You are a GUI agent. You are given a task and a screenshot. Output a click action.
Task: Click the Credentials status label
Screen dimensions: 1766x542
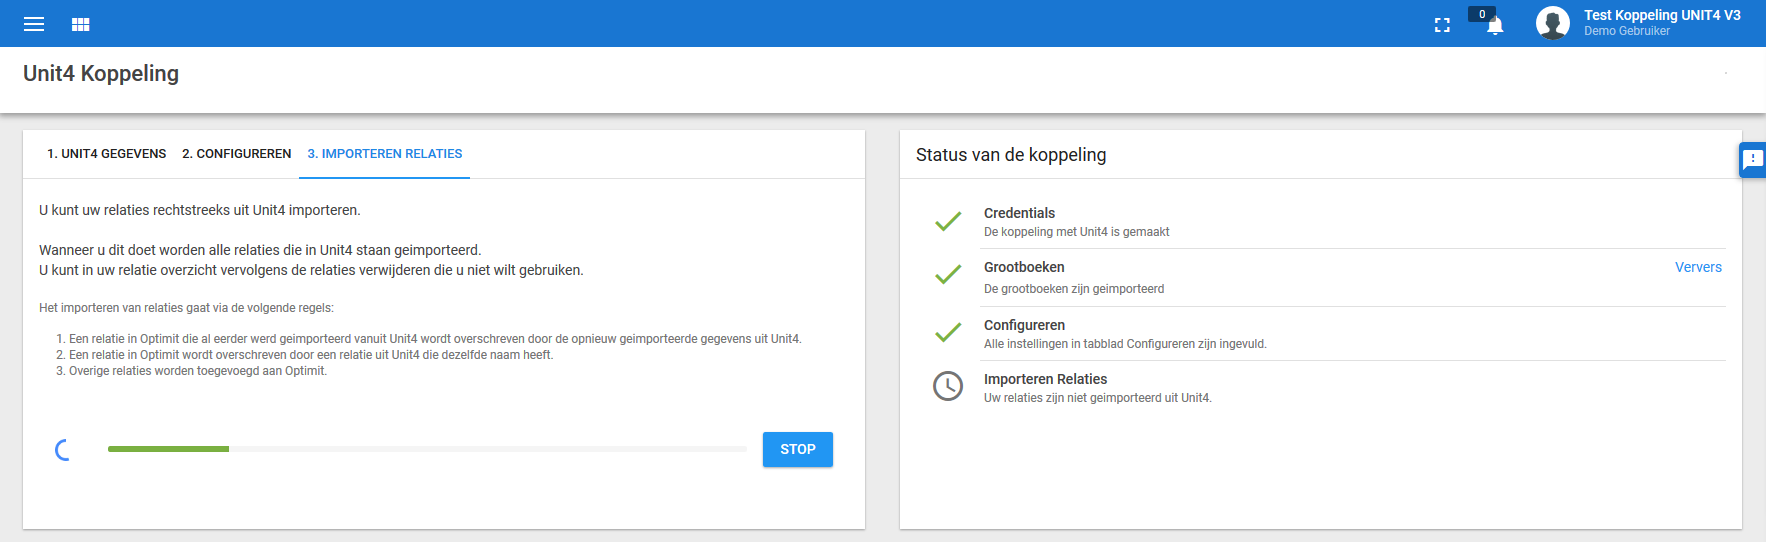[1019, 213]
